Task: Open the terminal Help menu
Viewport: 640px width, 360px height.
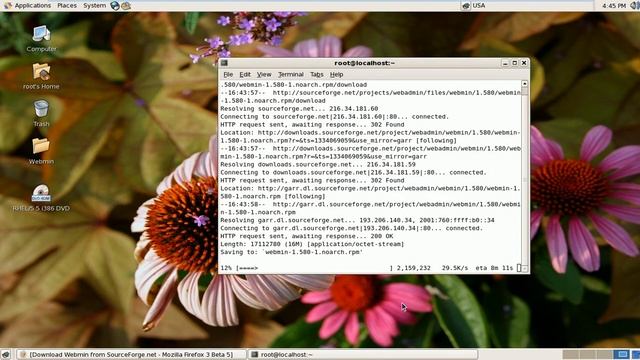Action: 336,74
